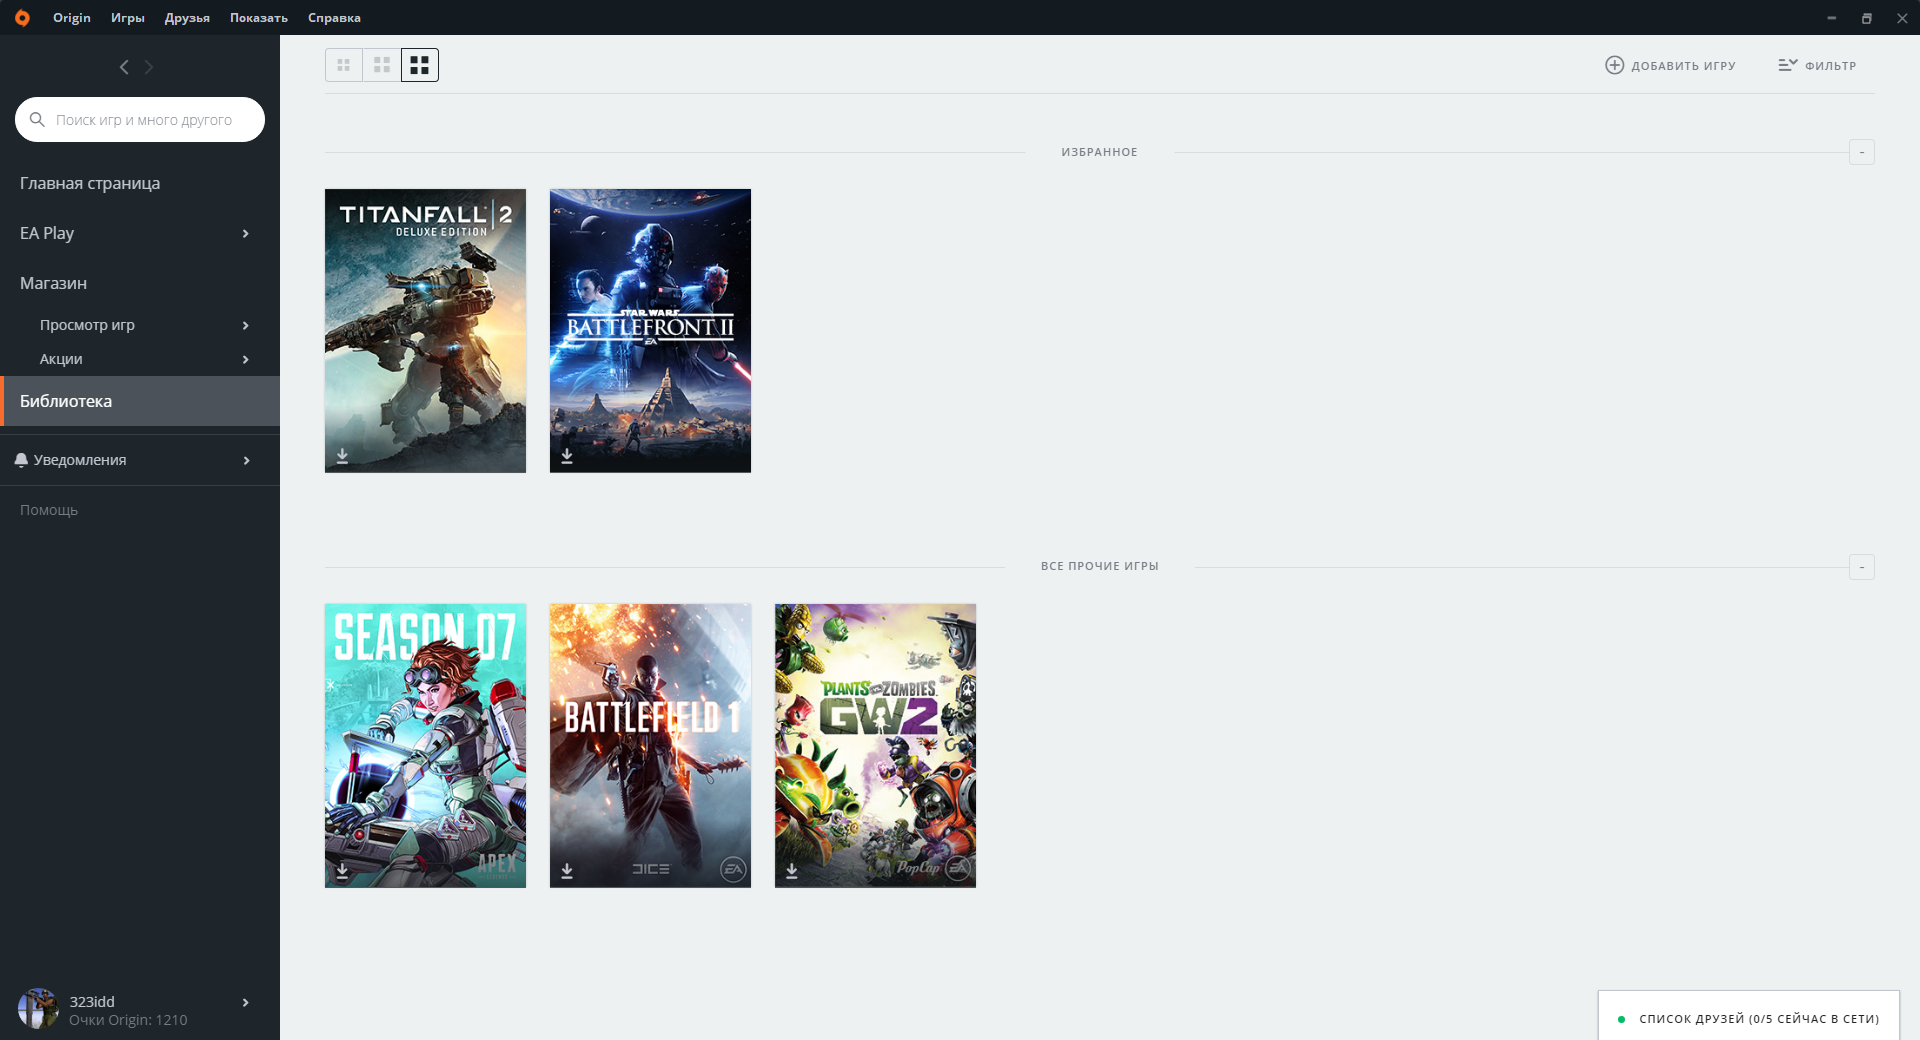Minimize the Origin window
1920x1040 pixels.
pyautogui.click(x=1831, y=18)
